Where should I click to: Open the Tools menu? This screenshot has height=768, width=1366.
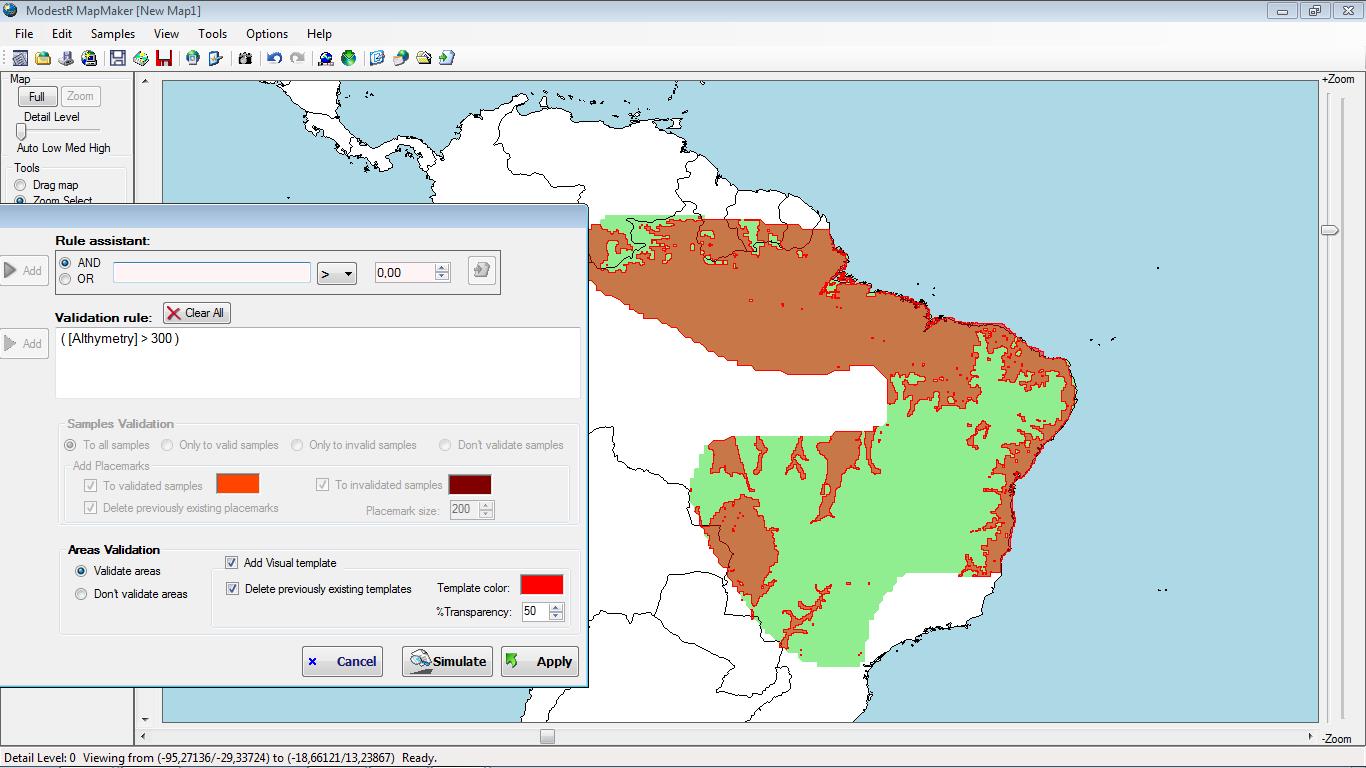[x=212, y=33]
